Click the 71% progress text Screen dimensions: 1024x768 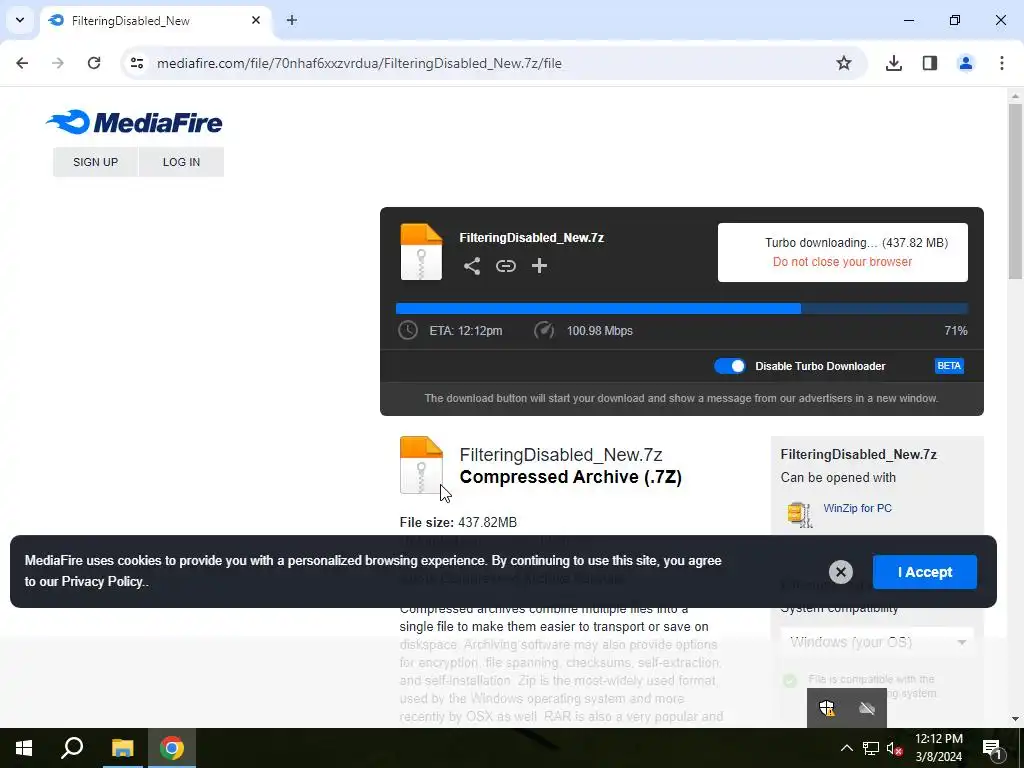[955, 330]
